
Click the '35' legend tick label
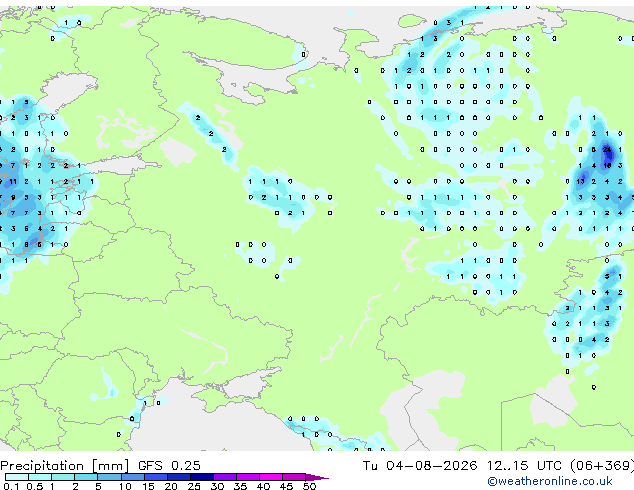[240, 486]
